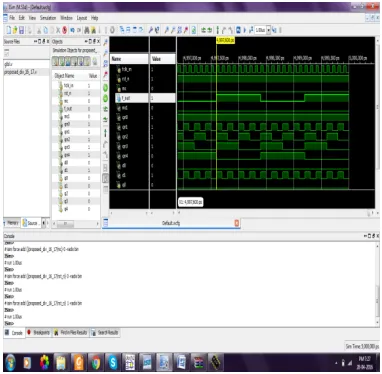Click Zoom In on the top toolbar

coord(166,30)
